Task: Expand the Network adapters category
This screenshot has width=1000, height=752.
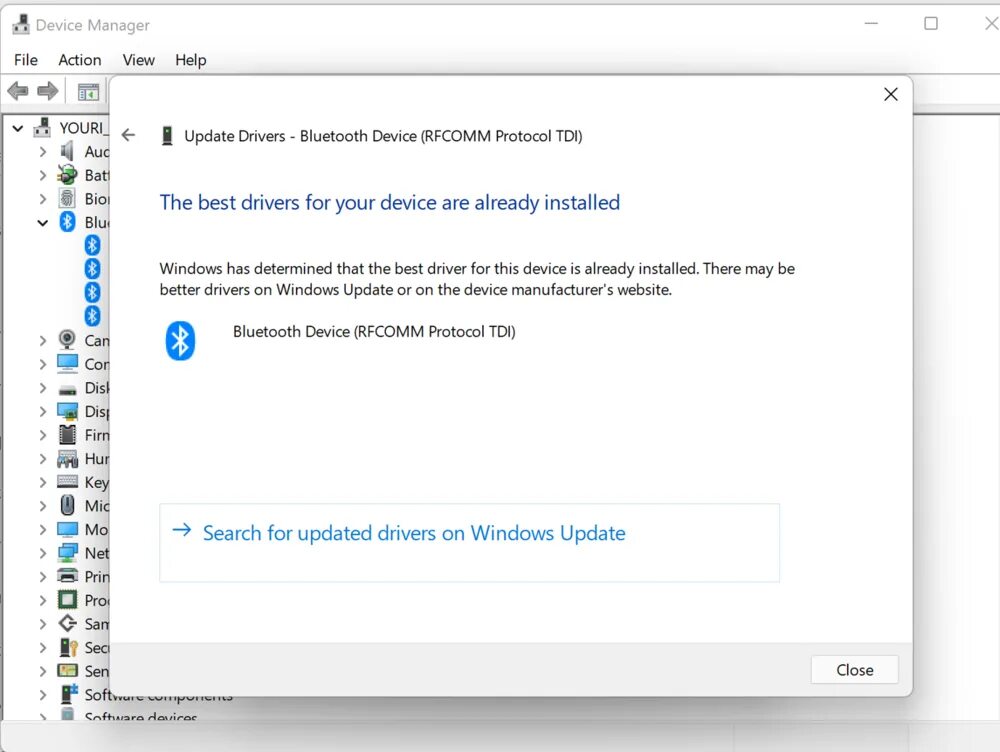Action: pyautogui.click(x=43, y=553)
